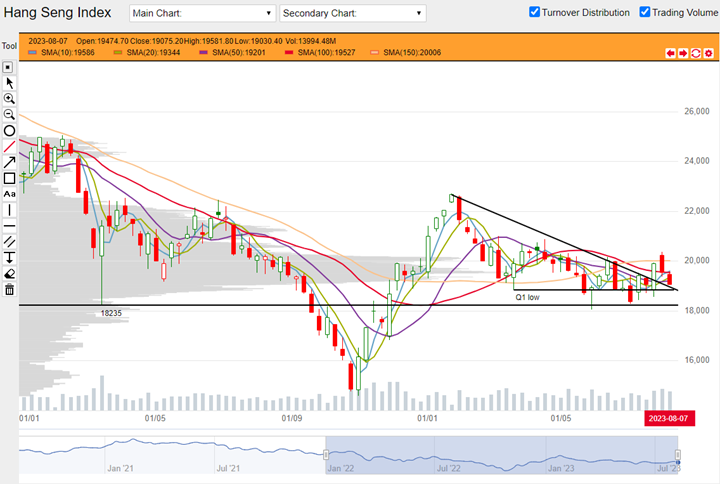Select the vertical line tool
Image resolution: width=720 pixels, height=484 pixels.
point(9,210)
